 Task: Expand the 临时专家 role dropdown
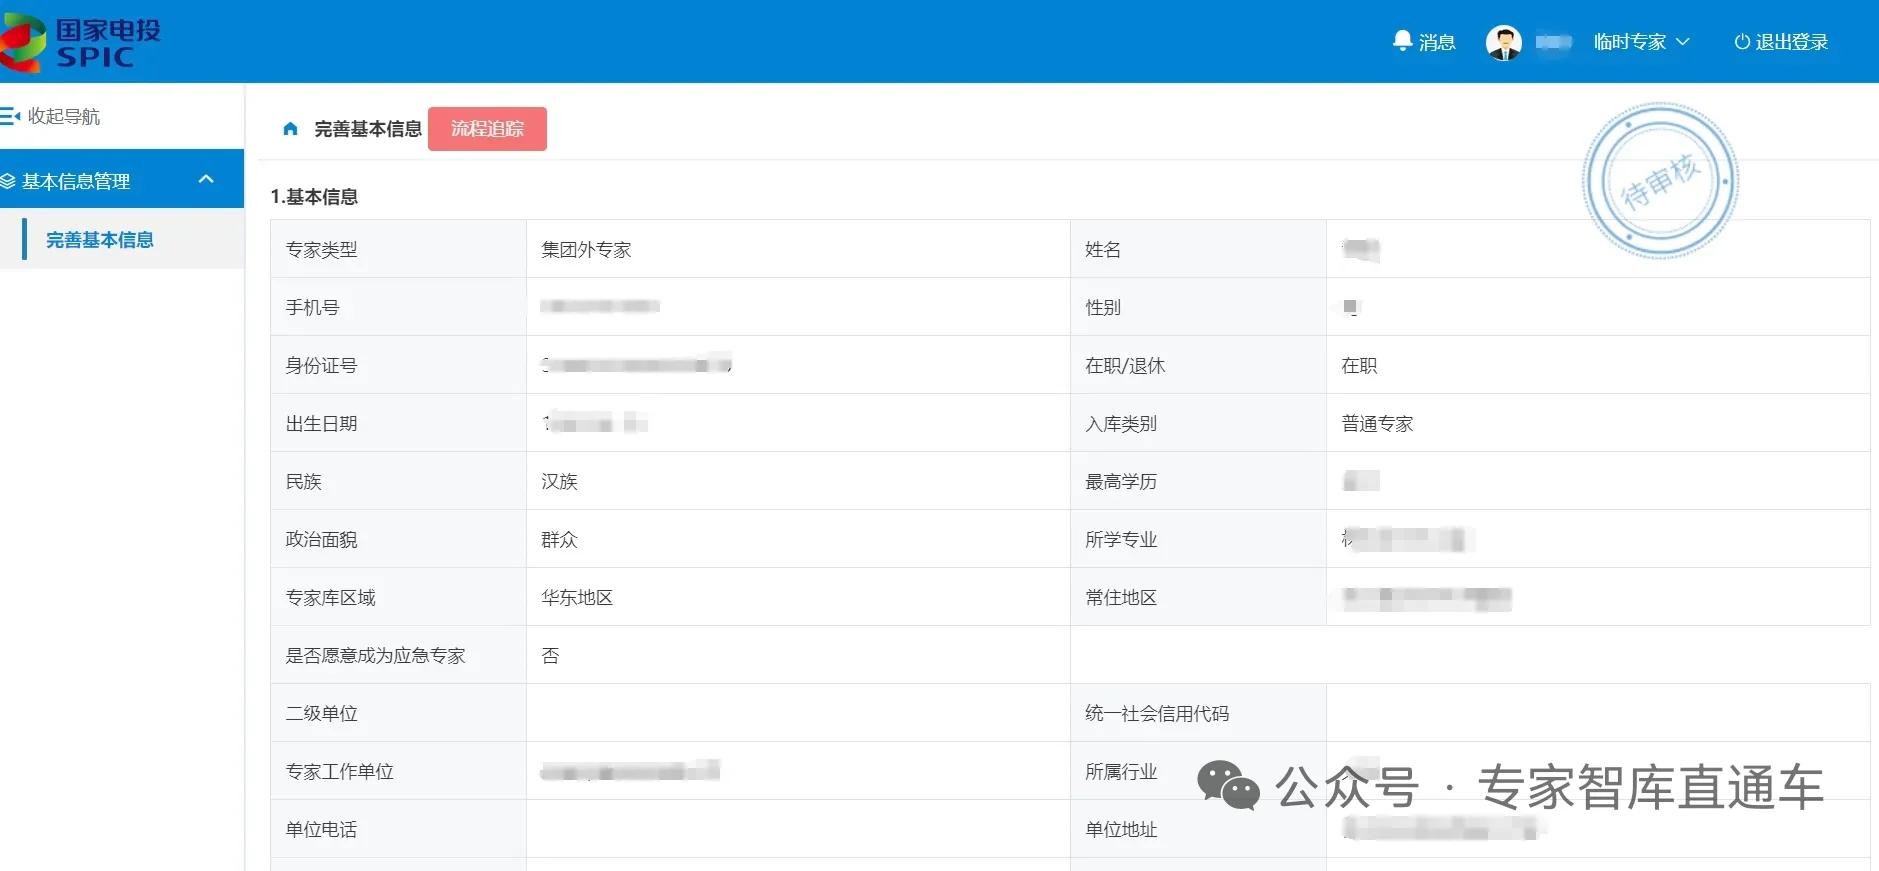pos(1641,42)
